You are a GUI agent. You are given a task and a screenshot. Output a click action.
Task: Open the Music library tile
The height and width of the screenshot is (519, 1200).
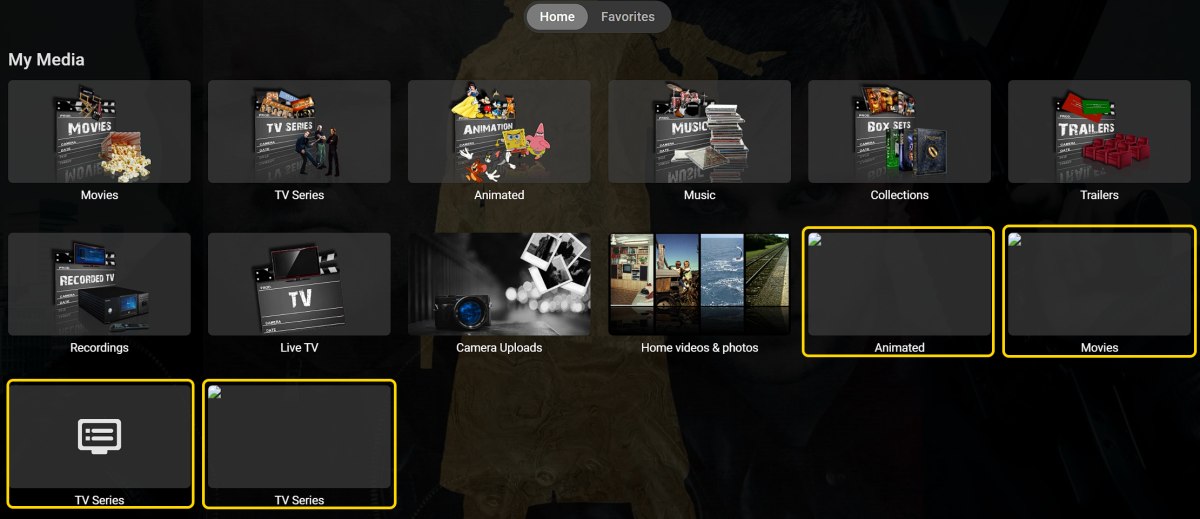[x=699, y=132]
